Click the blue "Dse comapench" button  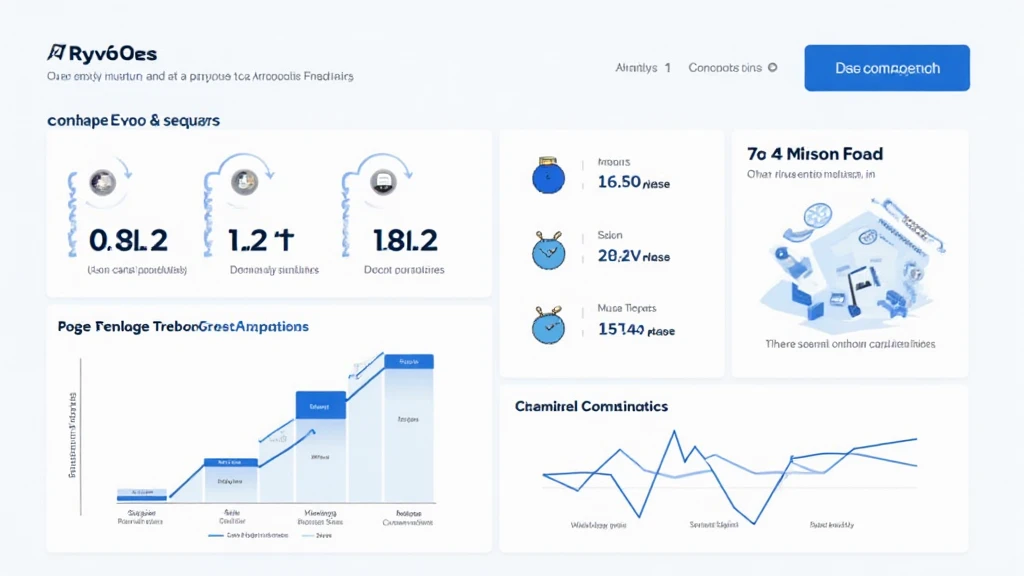[887, 68]
